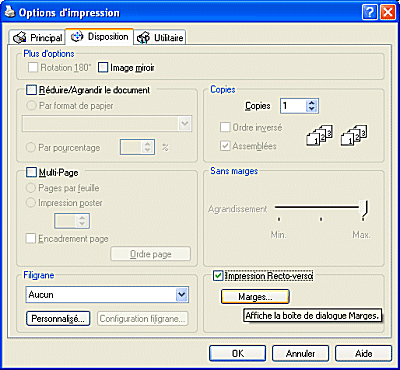Check Réduire/Agrandir le document option
Screen dimensions: 400x370
[x=31, y=90]
